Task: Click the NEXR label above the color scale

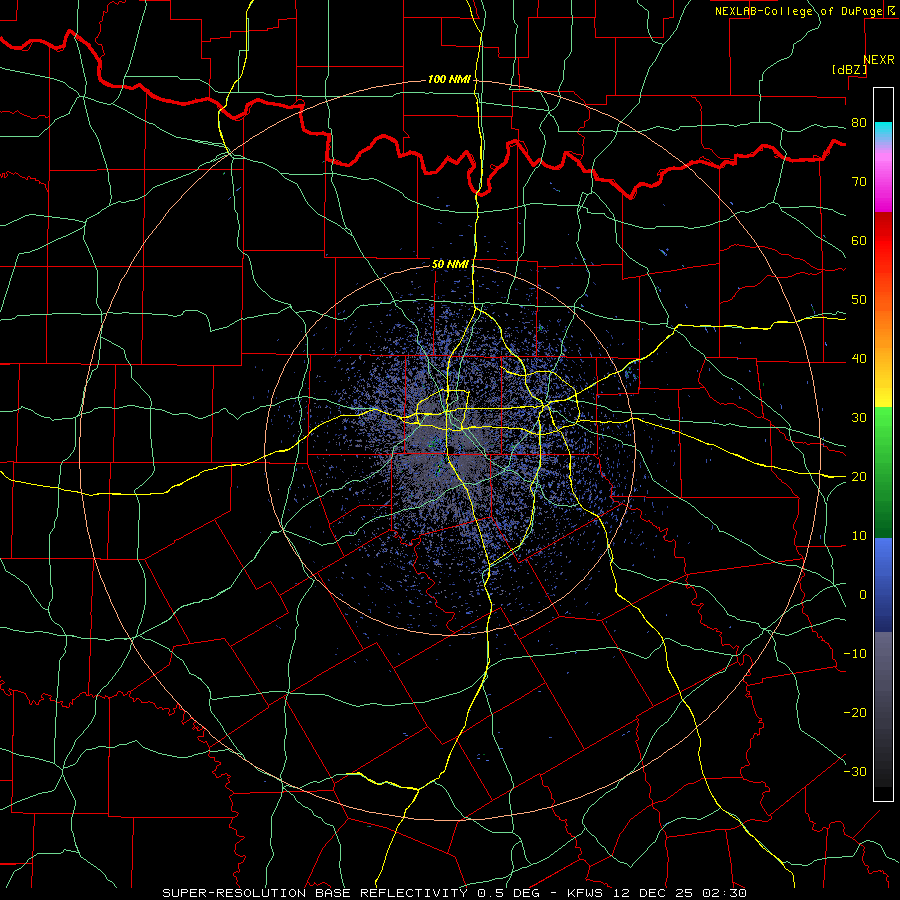Action: point(879,60)
